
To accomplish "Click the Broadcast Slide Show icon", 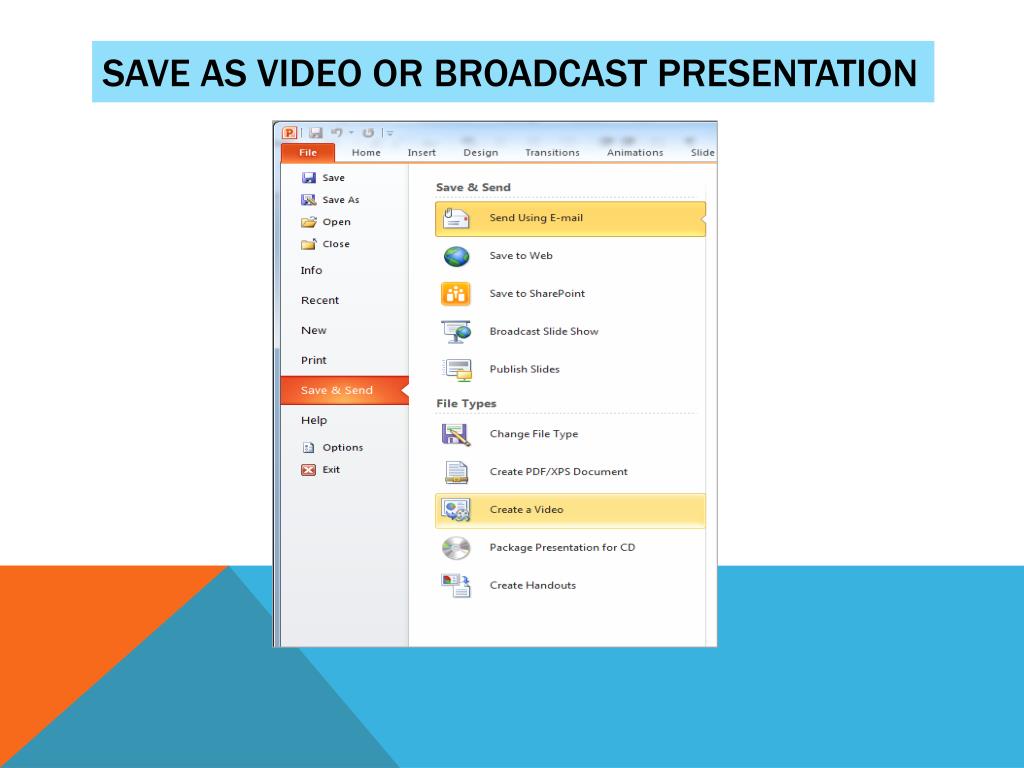I will tap(456, 332).
